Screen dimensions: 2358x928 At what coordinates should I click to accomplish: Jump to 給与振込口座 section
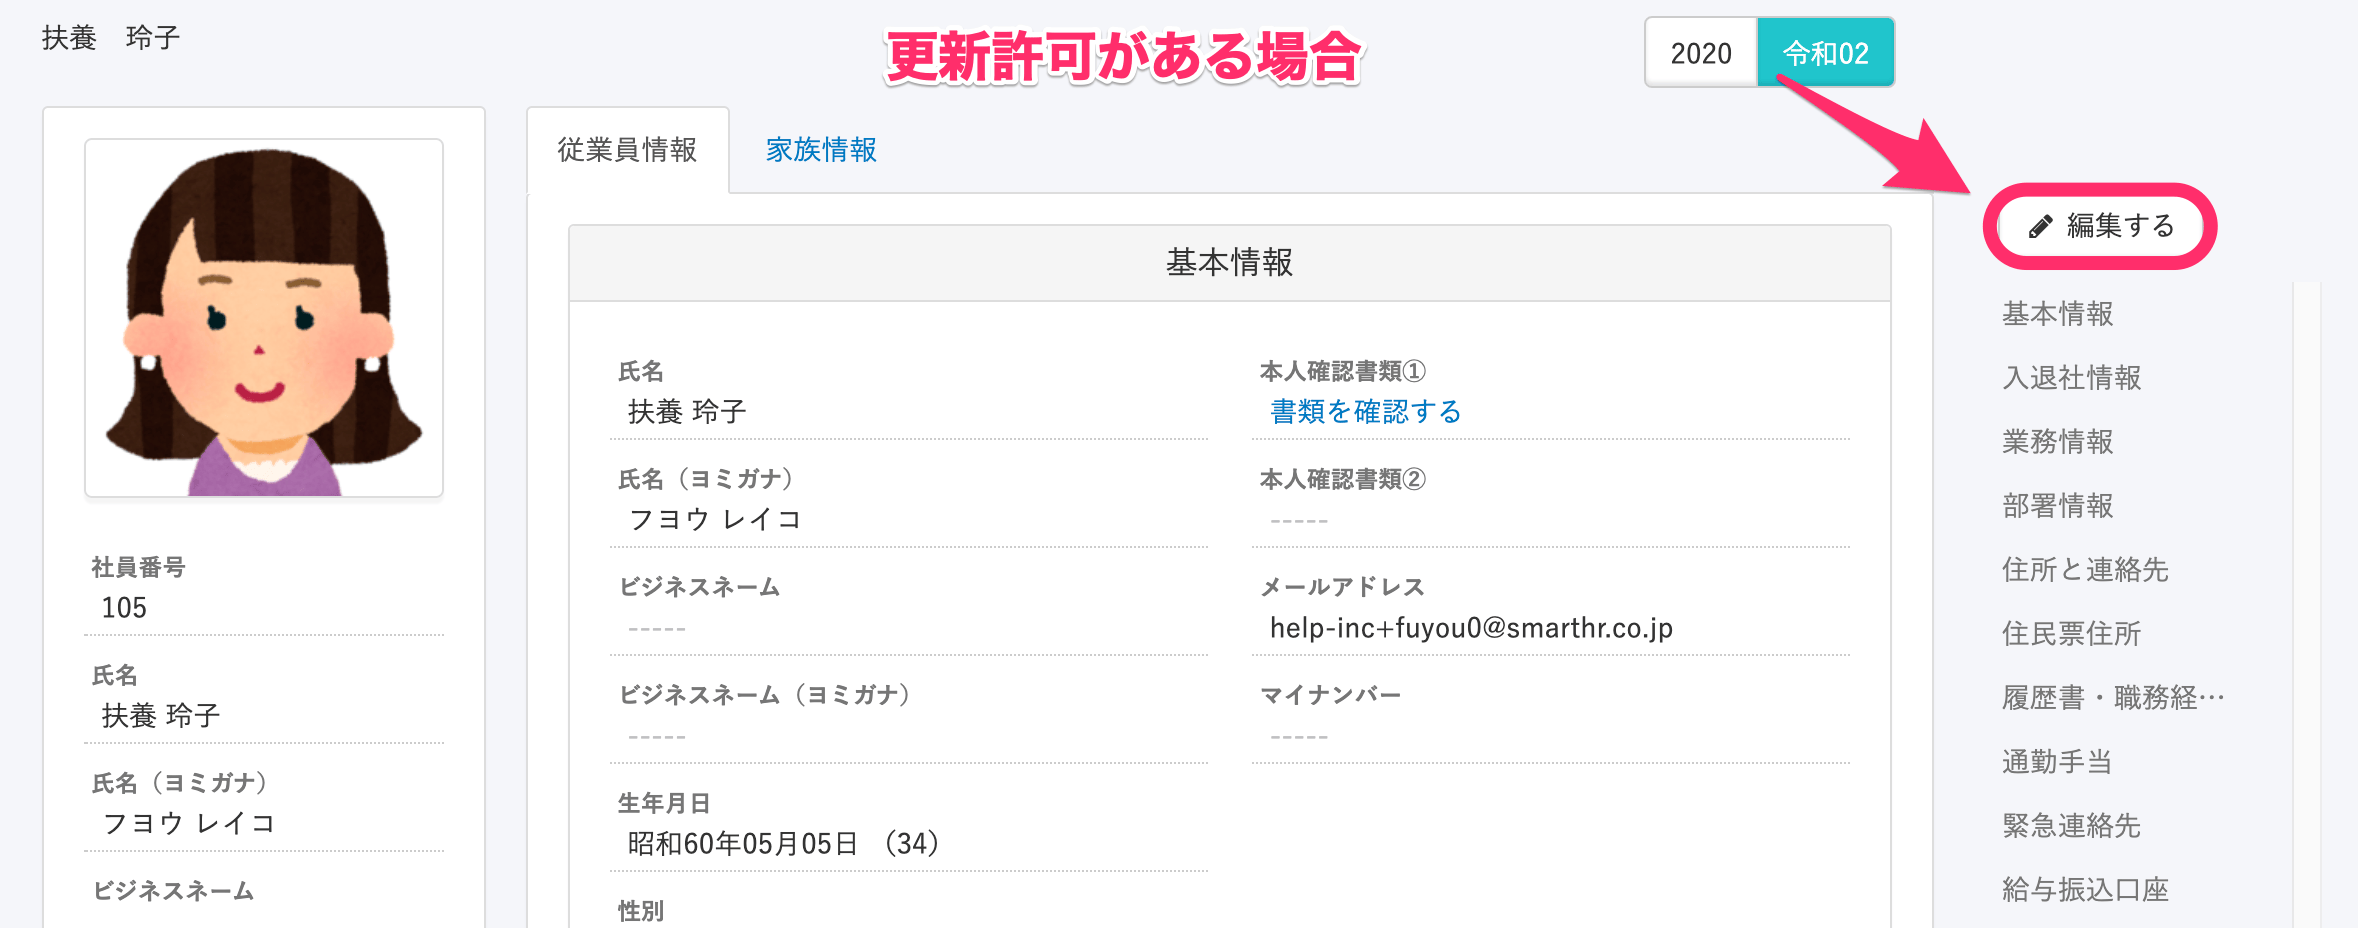point(2085,890)
